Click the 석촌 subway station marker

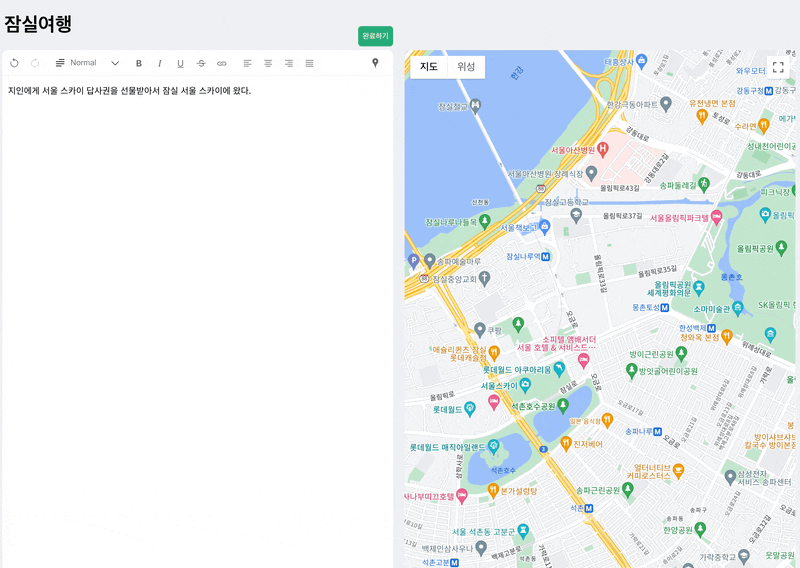tap(589, 508)
